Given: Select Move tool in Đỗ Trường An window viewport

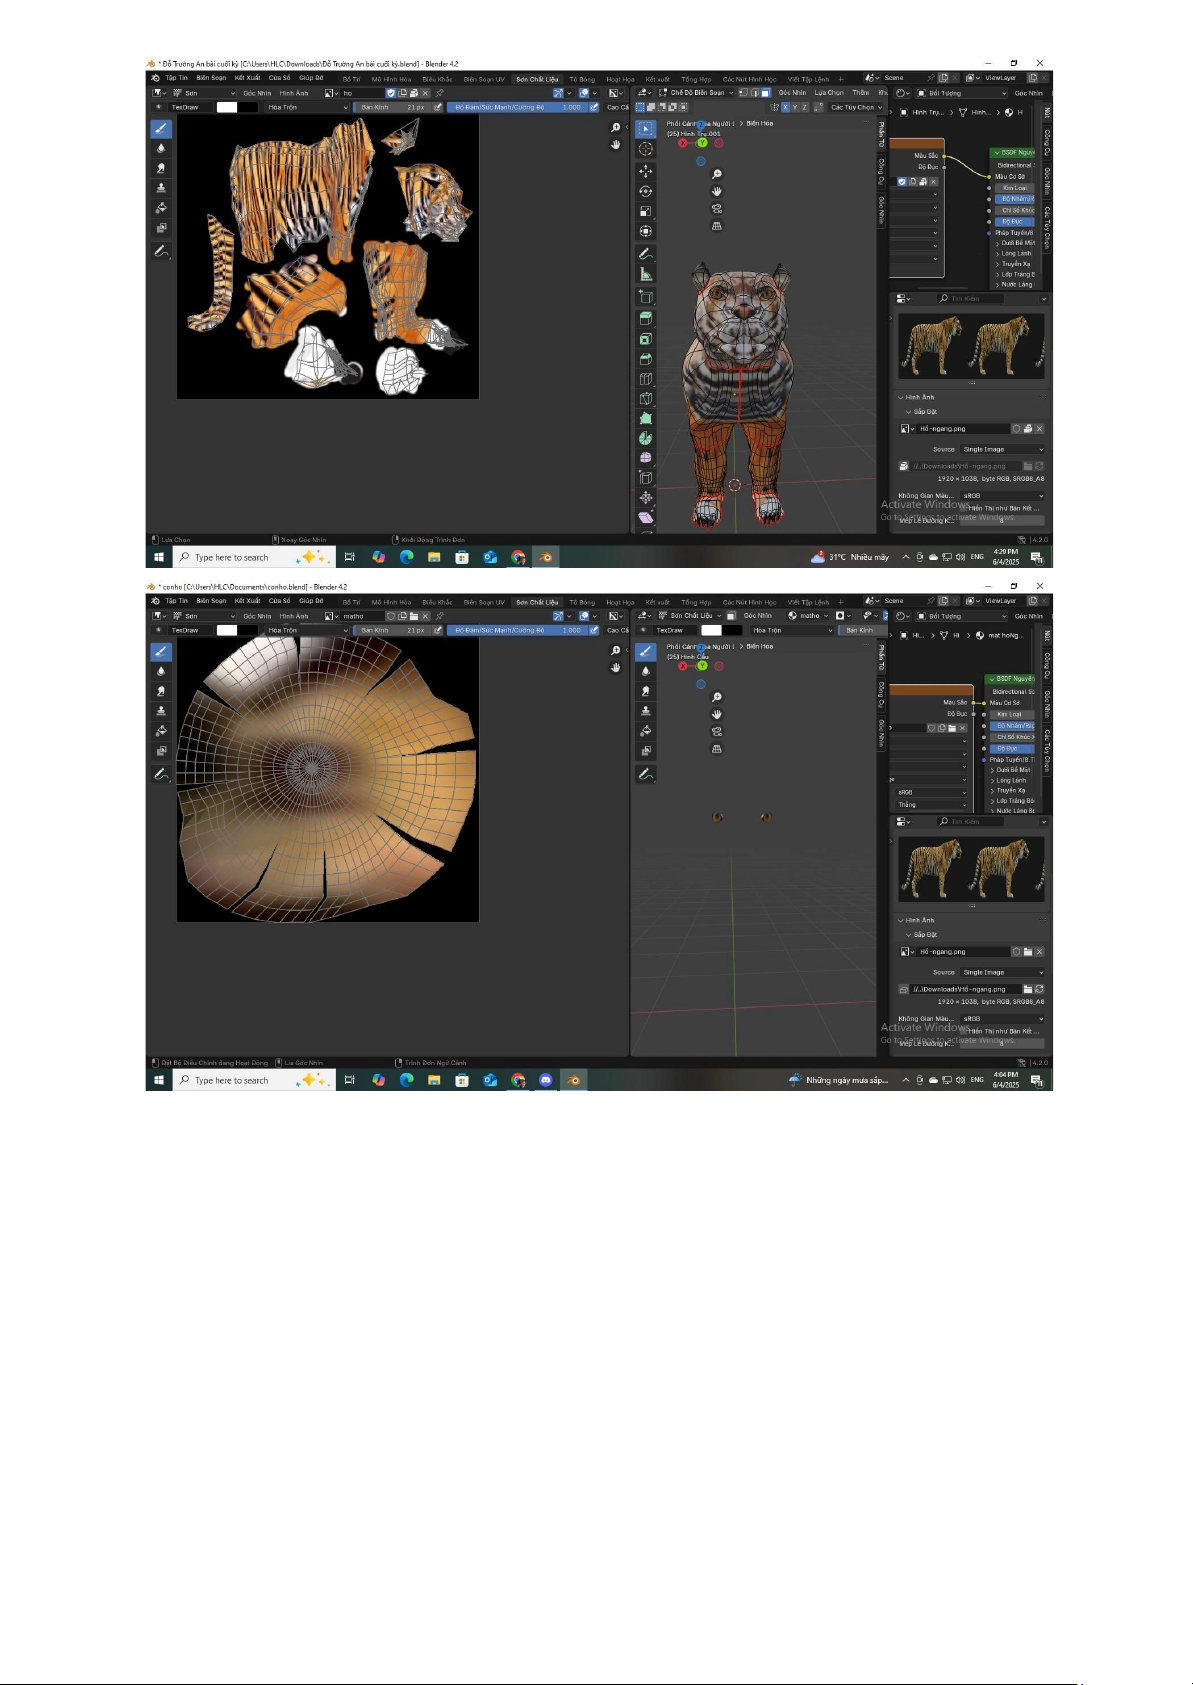Looking at the screenshot, I should (646, 172).
